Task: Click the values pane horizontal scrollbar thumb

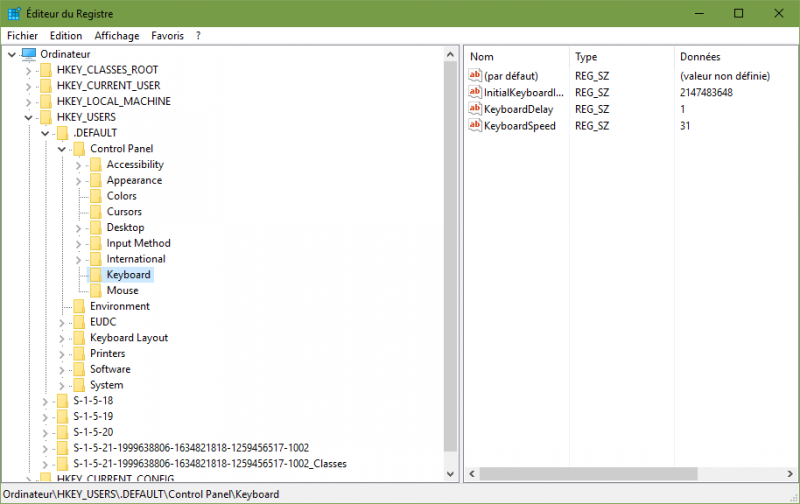Action: click(x=588, y=474)
